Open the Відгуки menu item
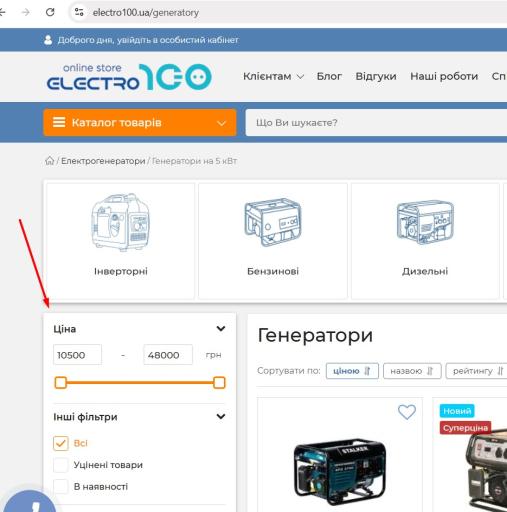 click(376, 76)
